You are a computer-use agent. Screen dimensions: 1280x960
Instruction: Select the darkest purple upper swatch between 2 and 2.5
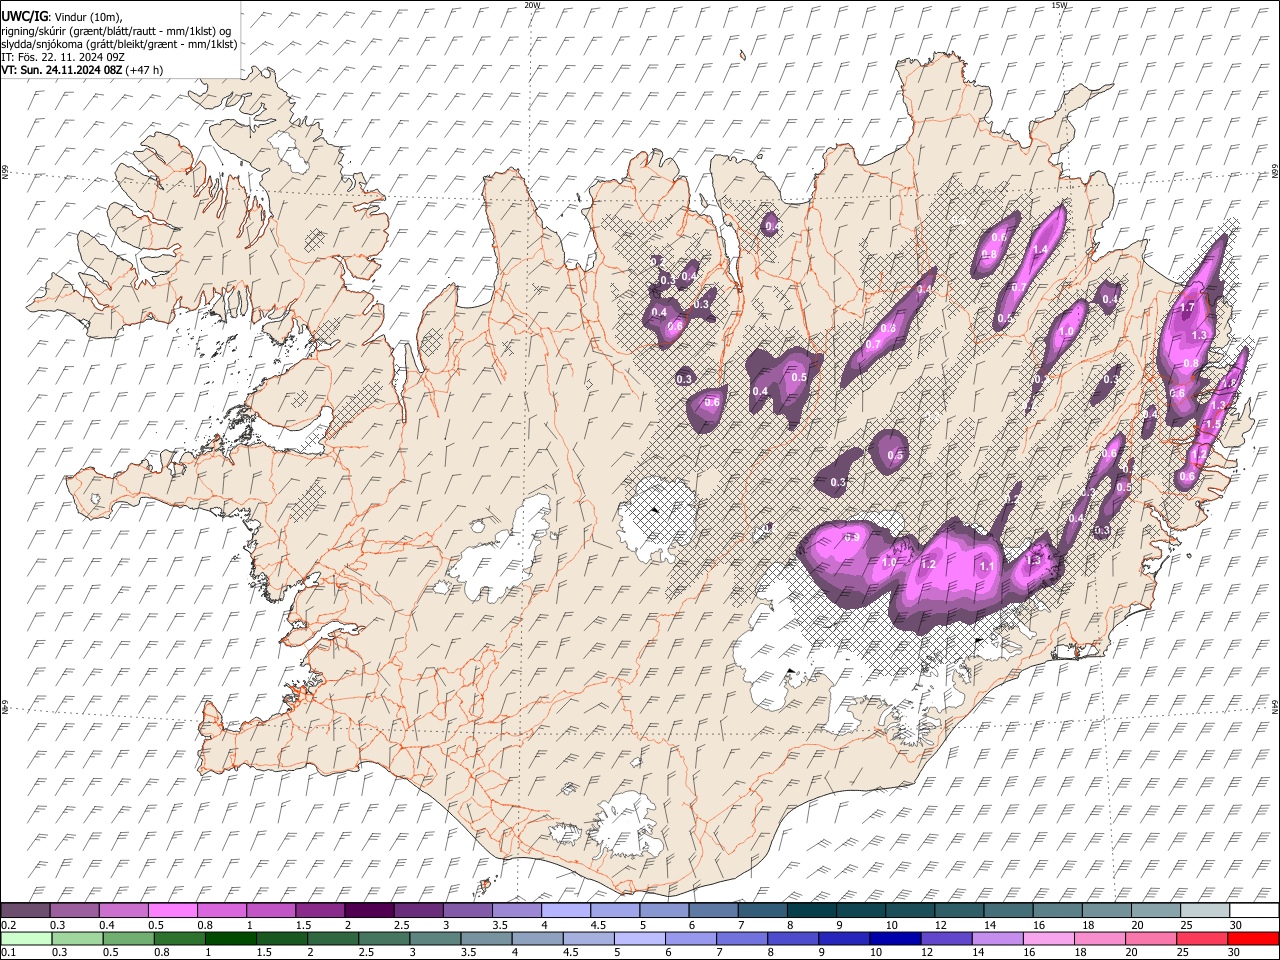click(369, 911)
